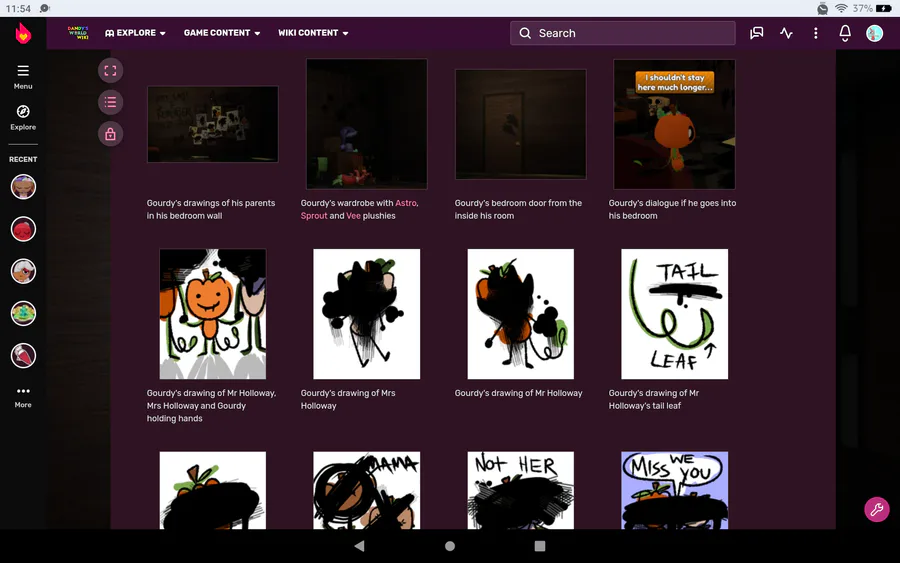Open the red character recent wiki avatar
The image size is (900, 563).
(24, 229)
